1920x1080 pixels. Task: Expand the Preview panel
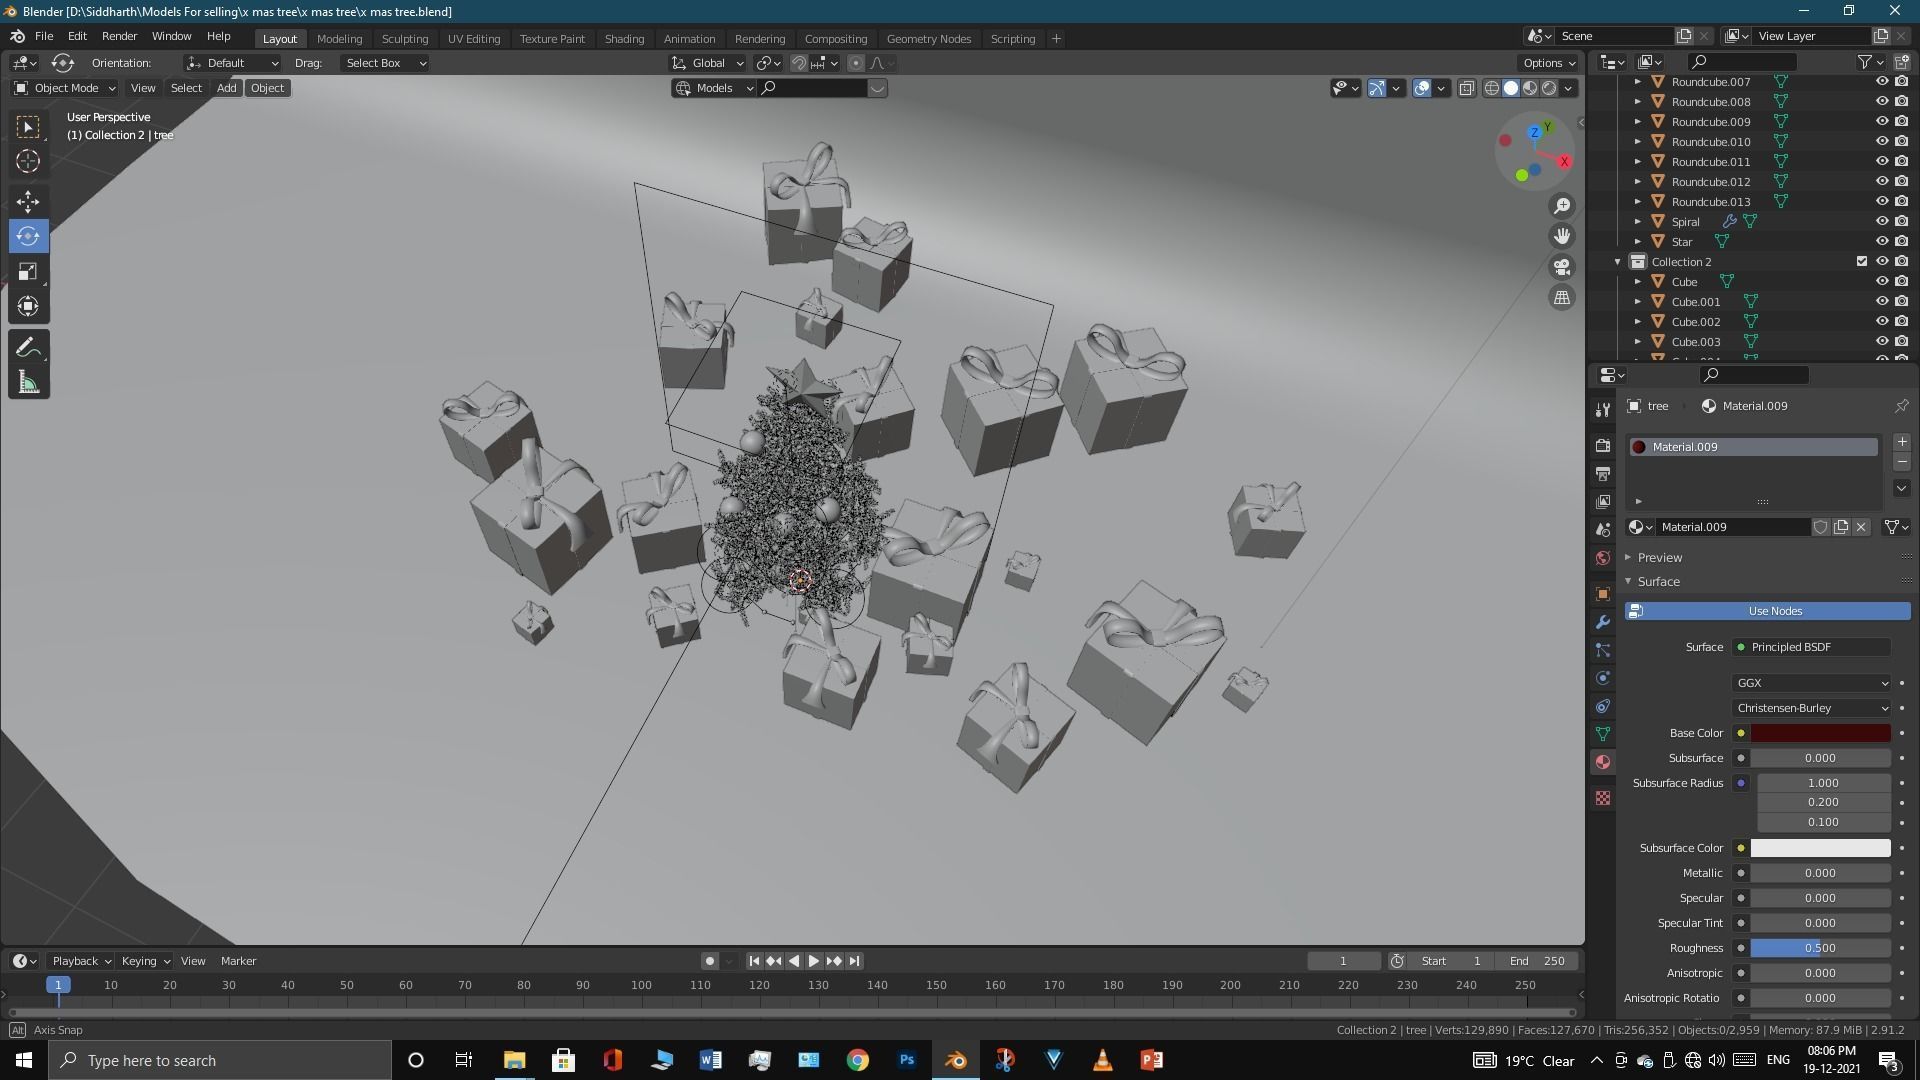point(1660,557)
